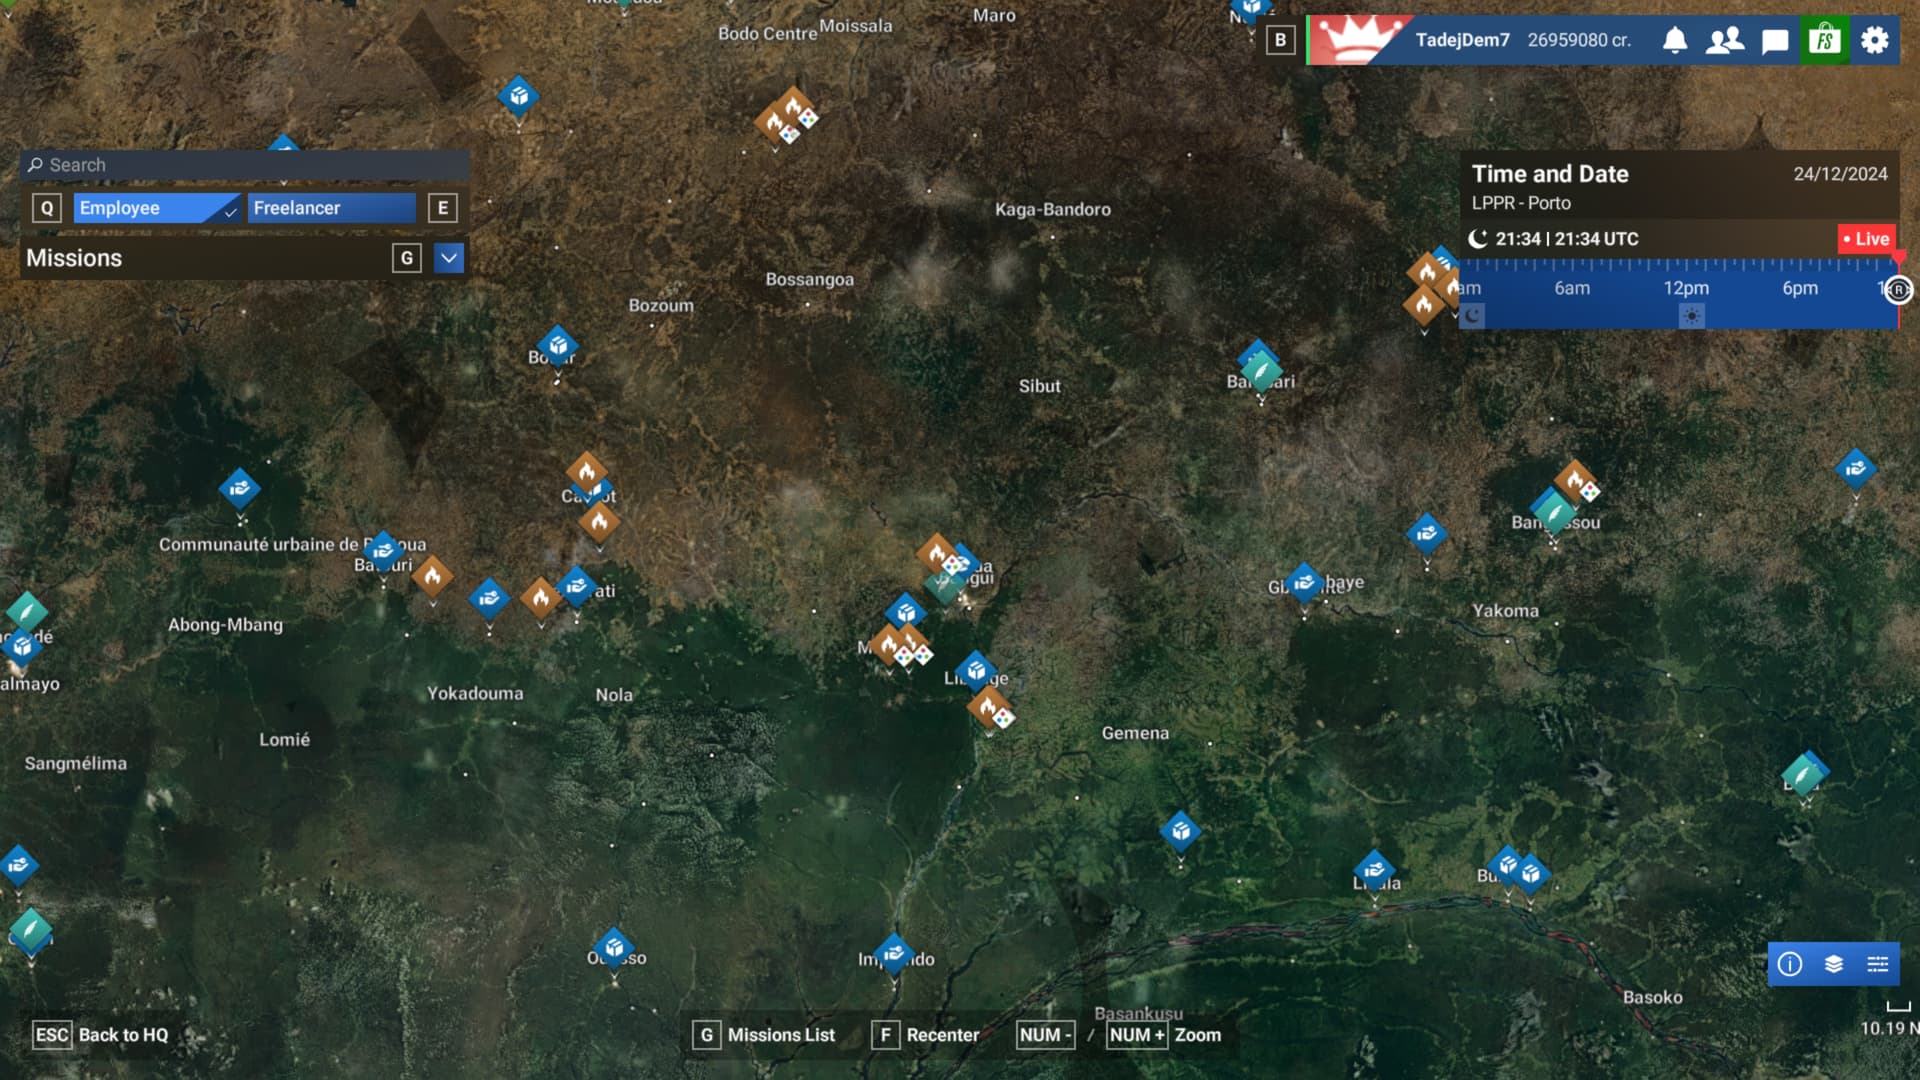Click the TadejDem7 profile banner
The height and width of the screenshot is (1080, 1920).
click(1460, 40)
